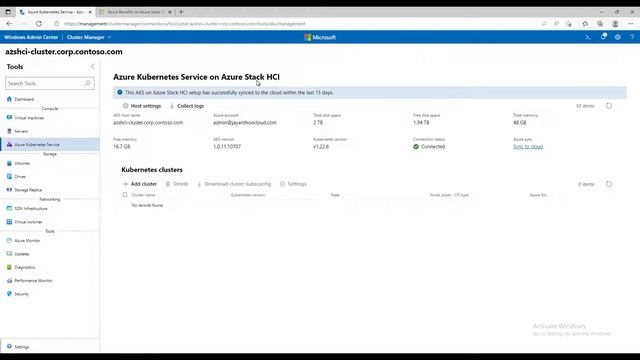The width and height of the screenshot is (640, 360).
Task: Open browser tab actions menu icon
Action: pyautogui.click(x=8, y=12)
